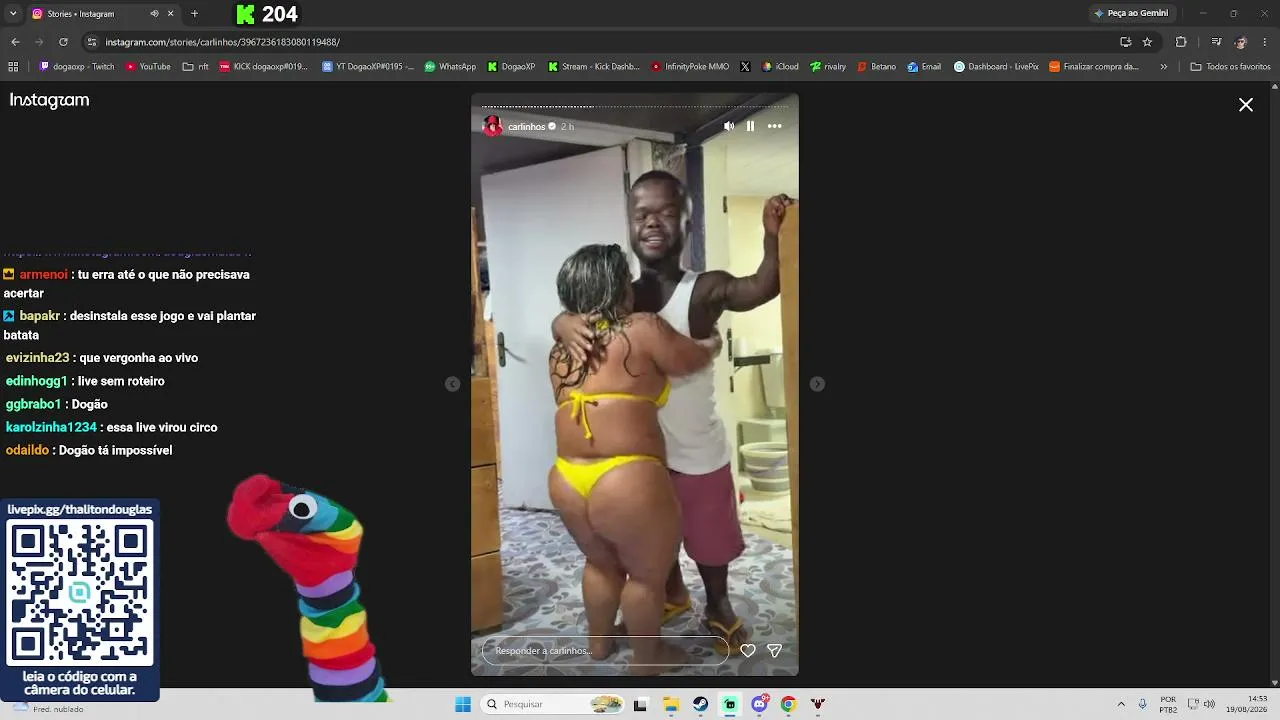1280x720 pixels.
Task: Open Steam from the taskbar
Action: (x=701, y=704)
